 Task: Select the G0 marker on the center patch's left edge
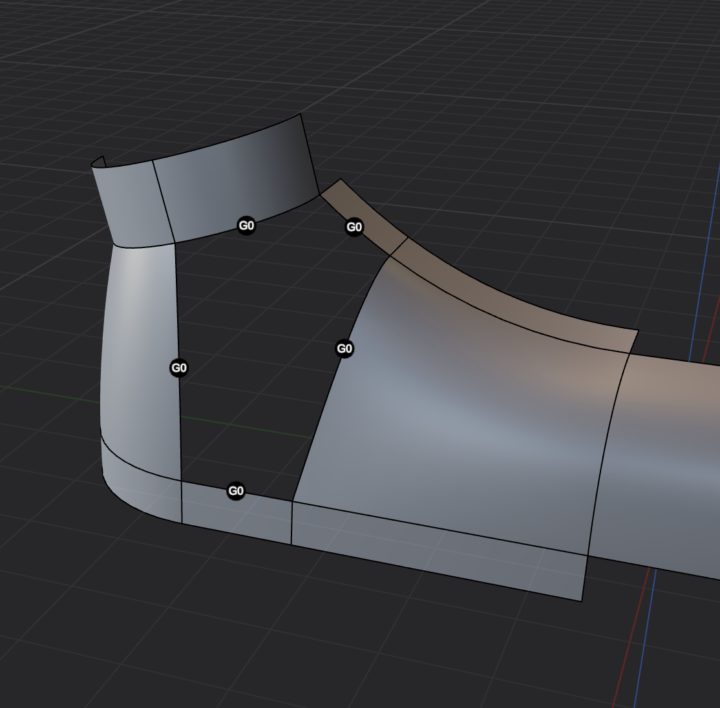click(x=344, y=349)
